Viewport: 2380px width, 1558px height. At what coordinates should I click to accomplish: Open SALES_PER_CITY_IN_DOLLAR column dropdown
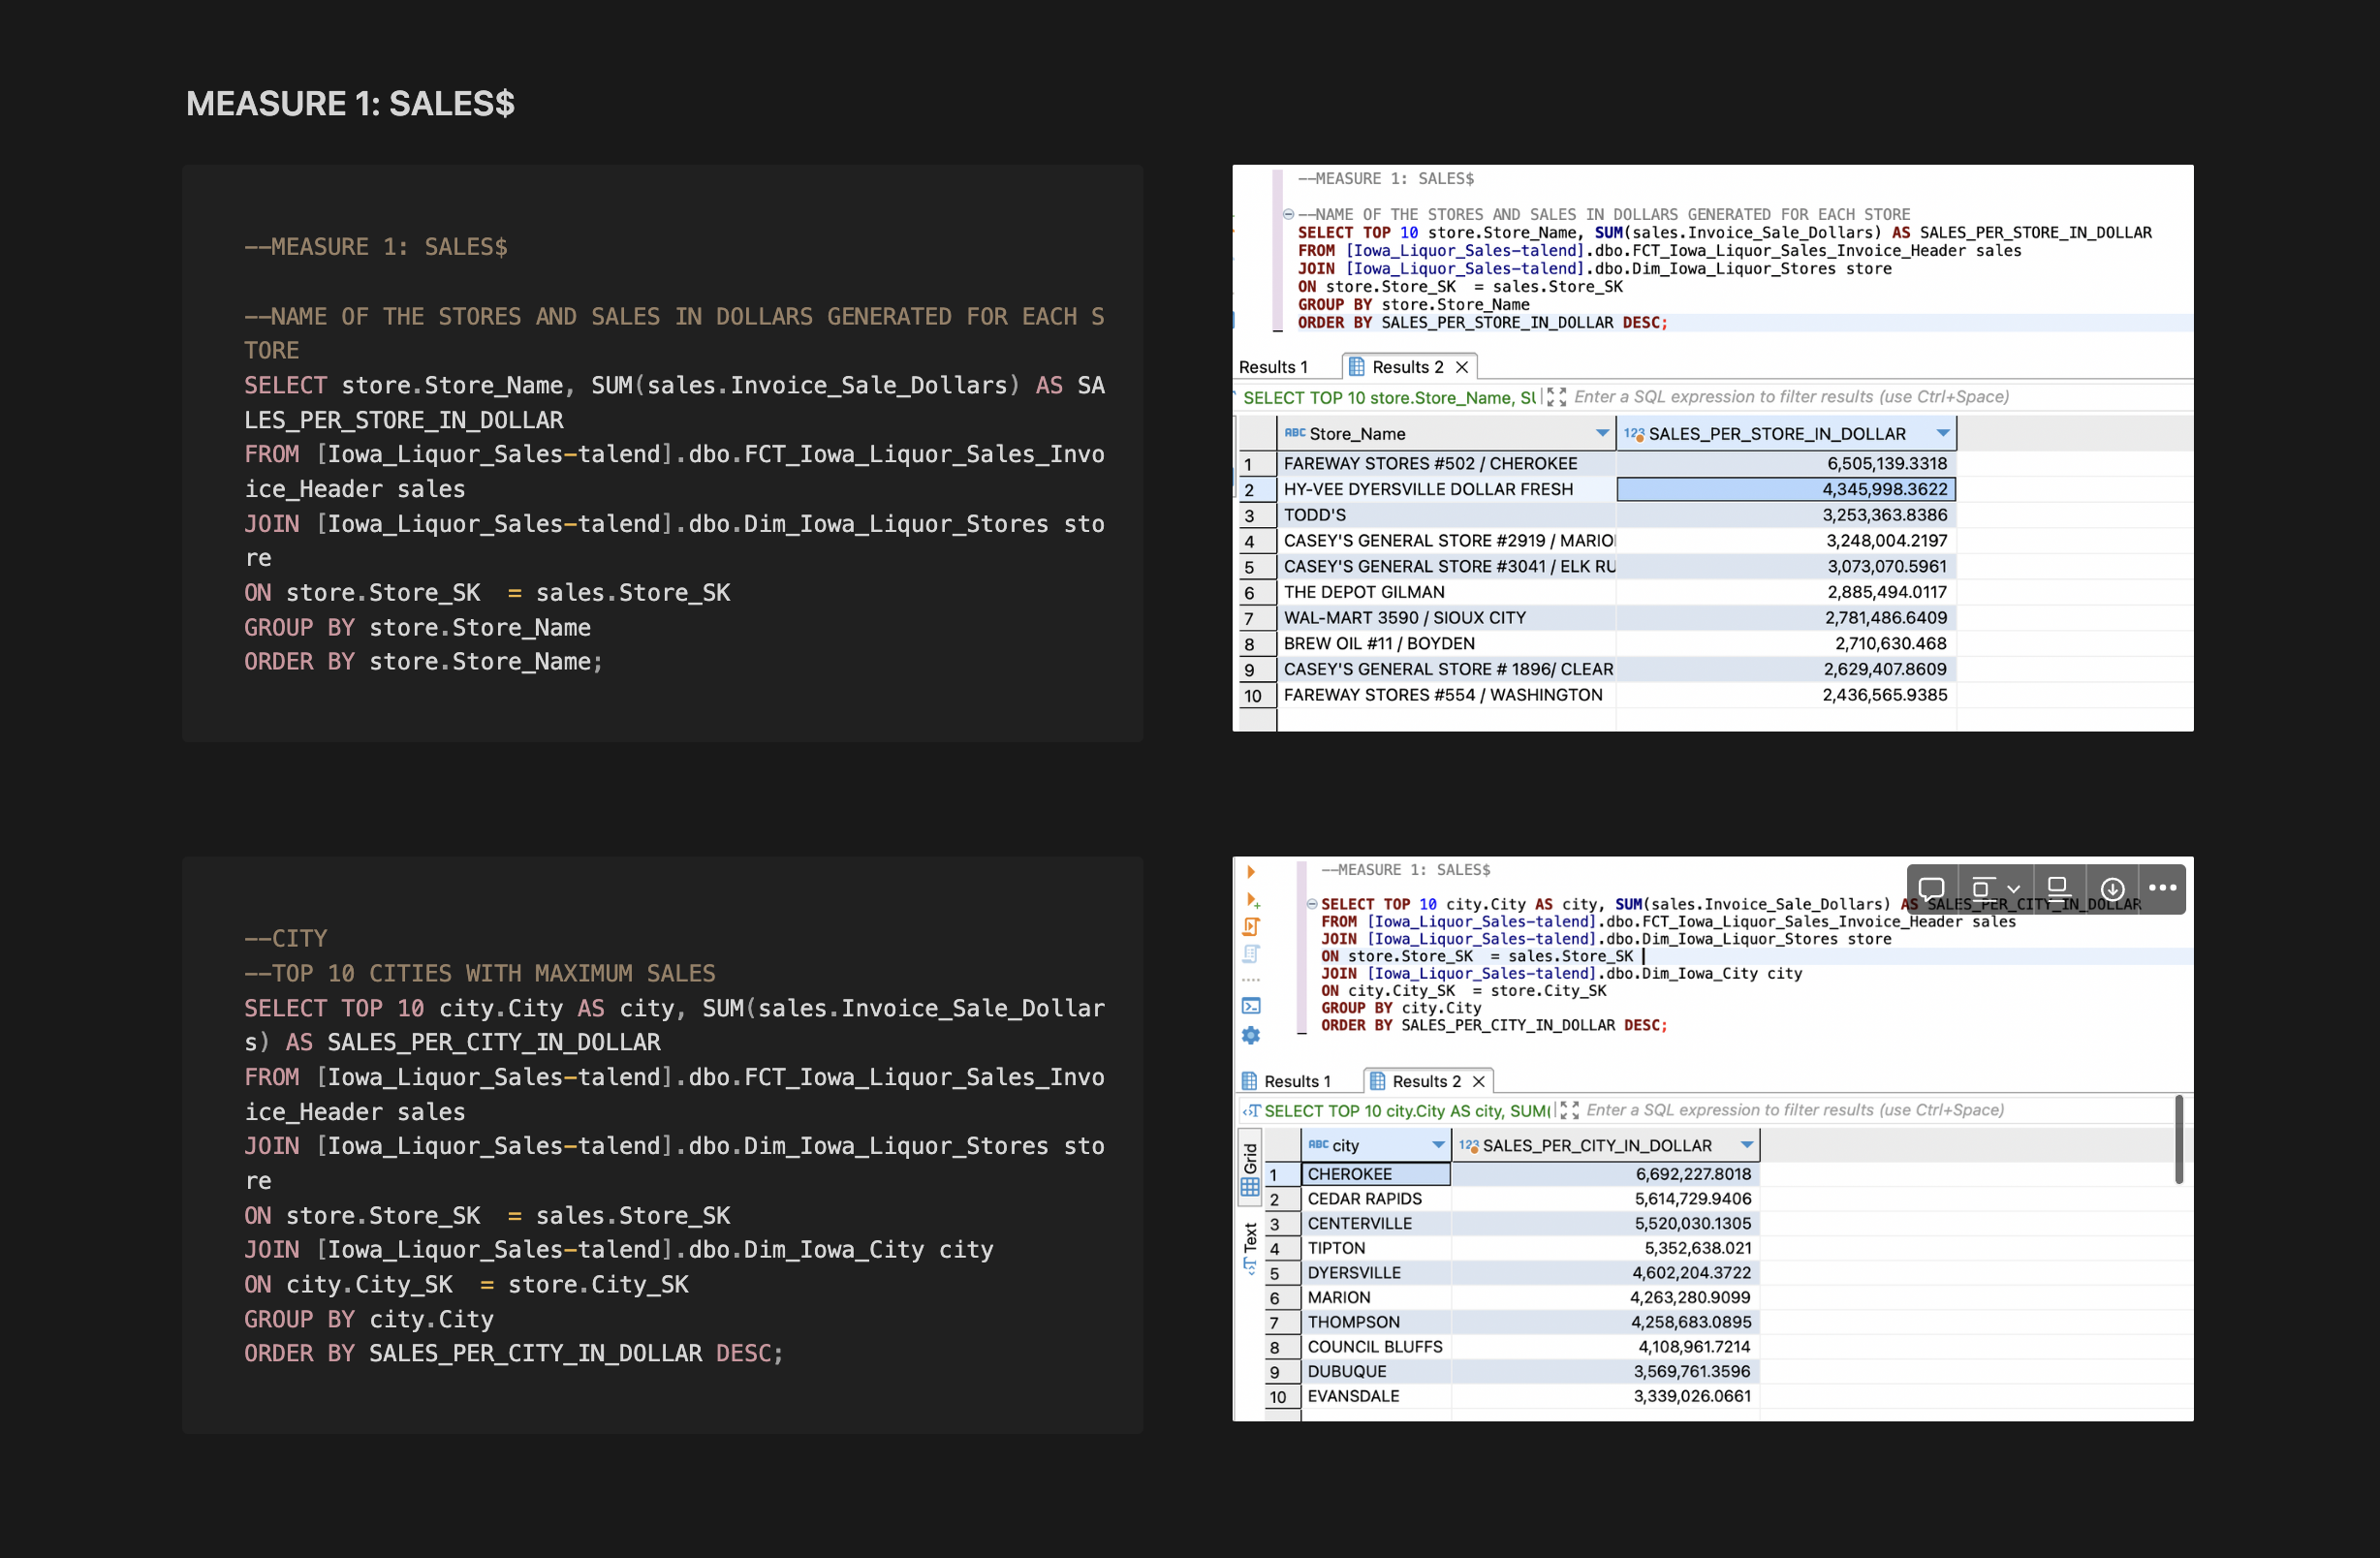(x=1746, y=1145)
